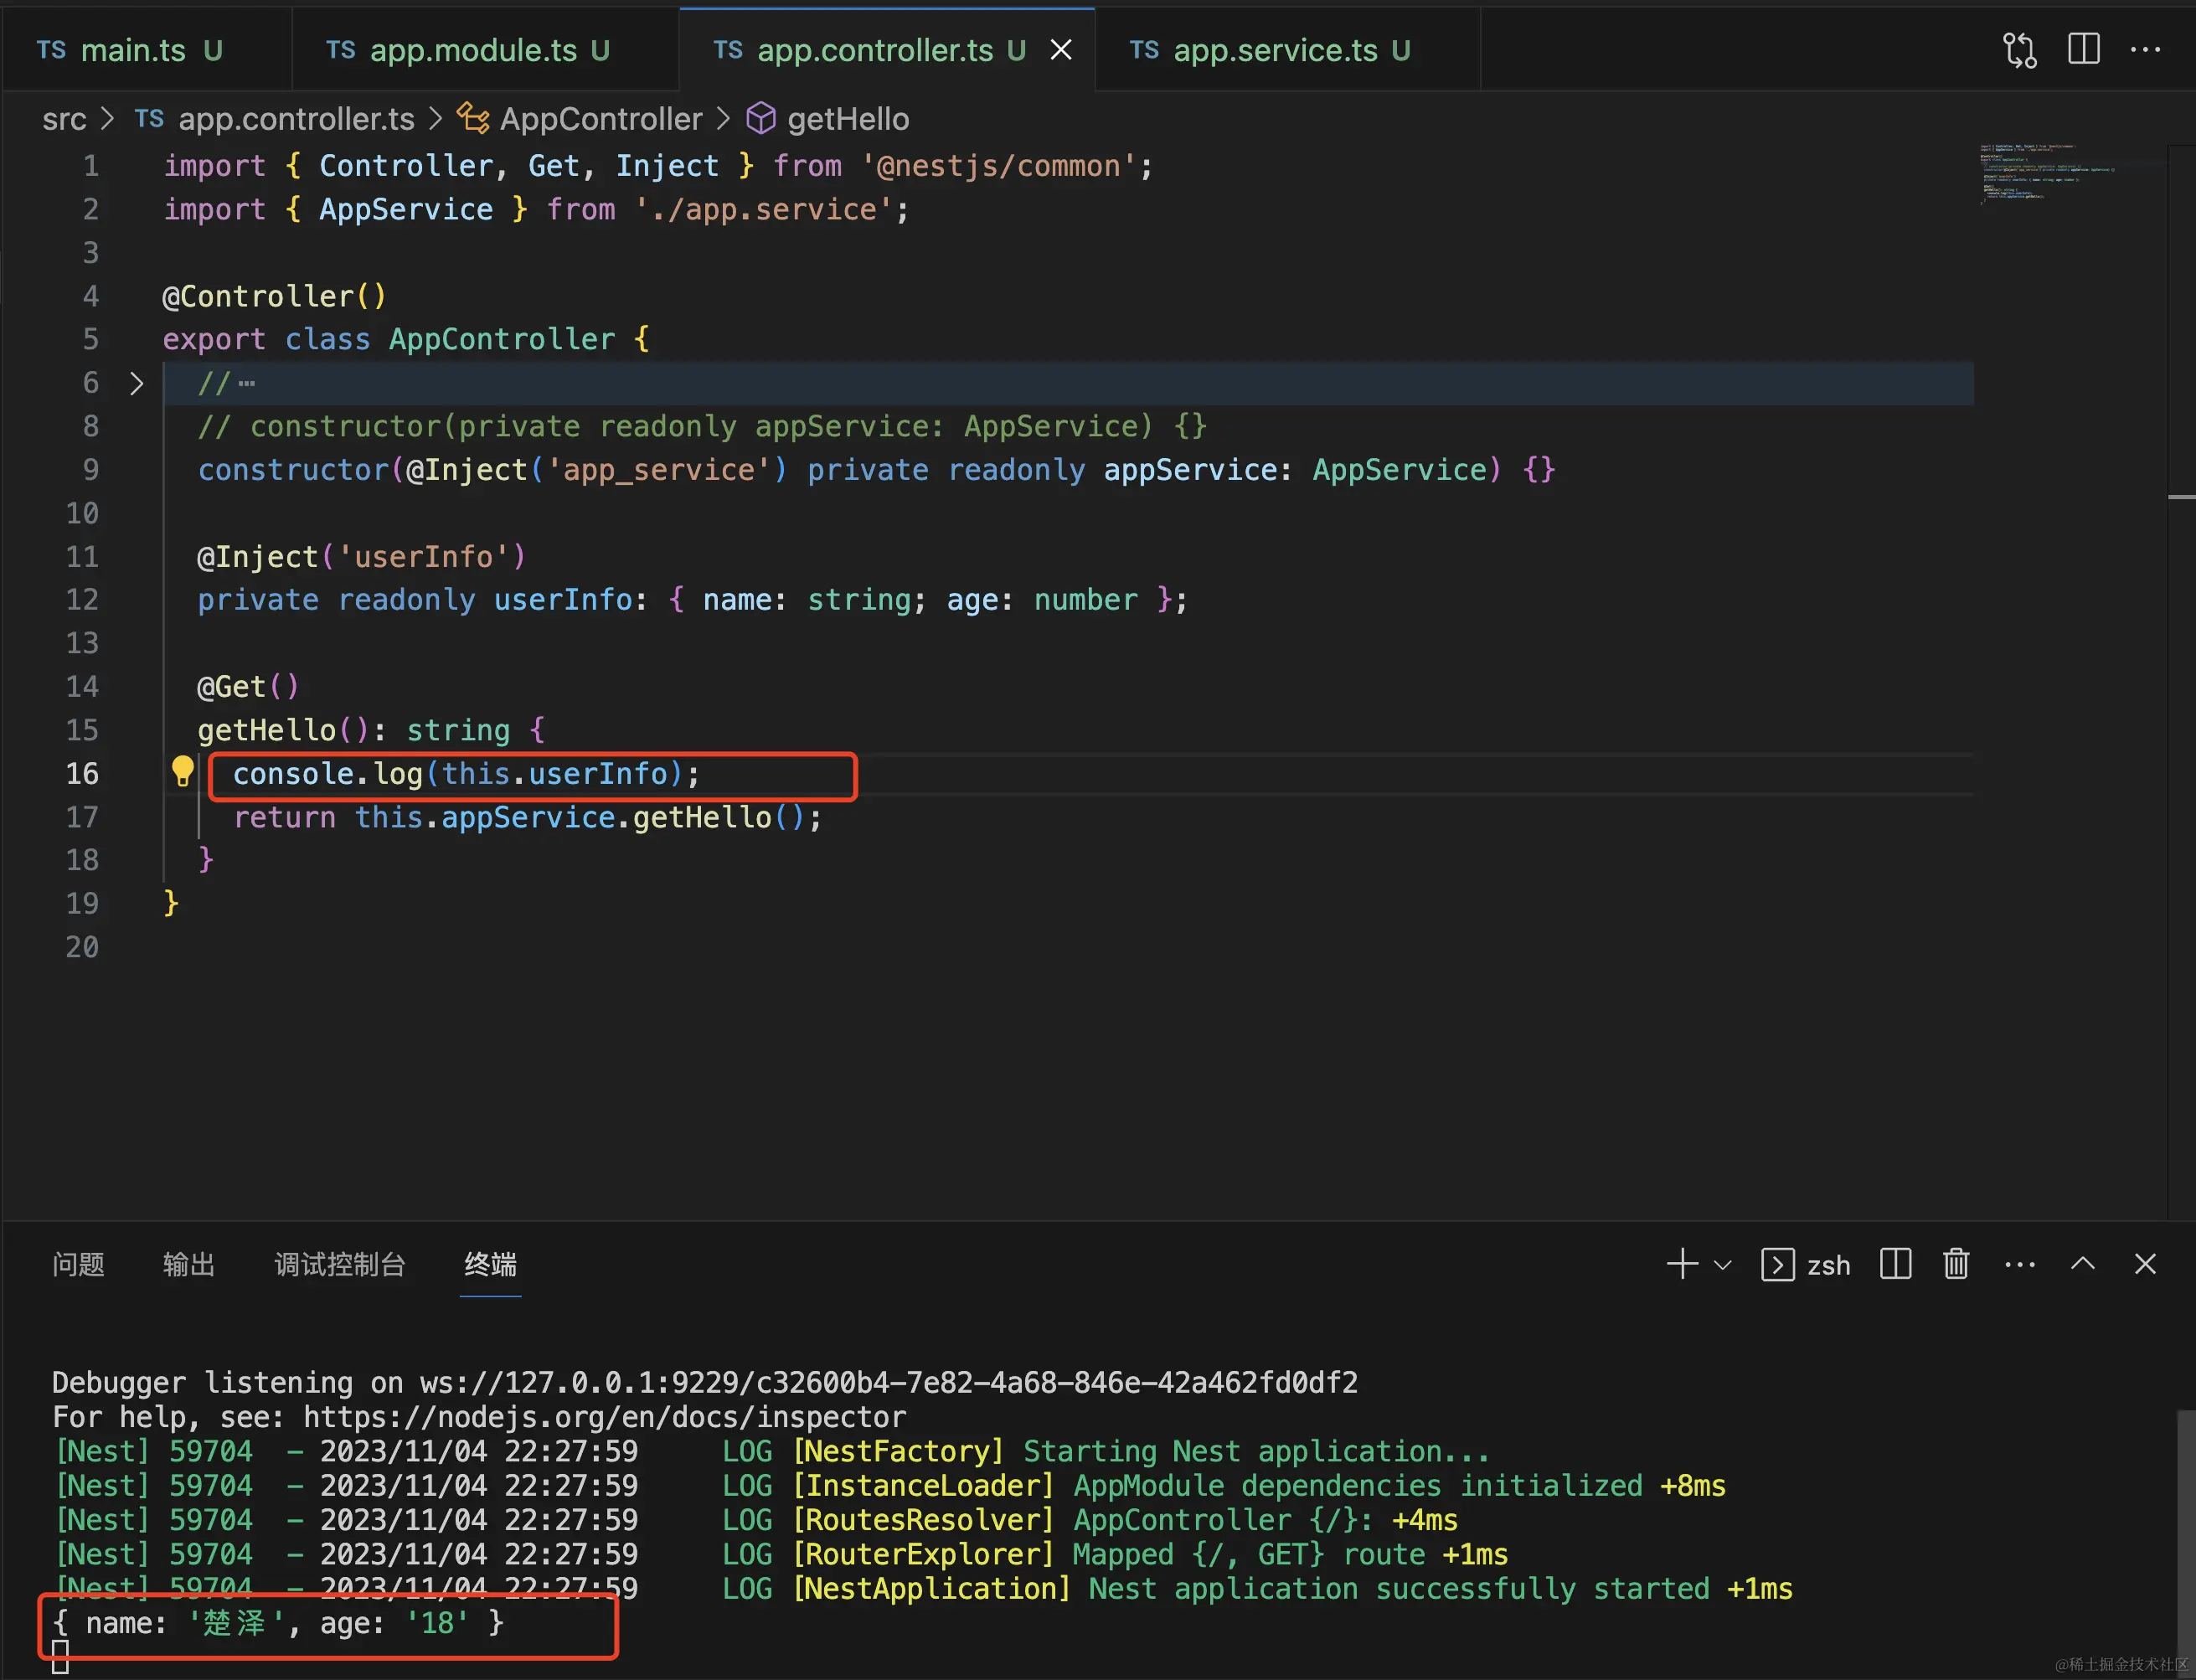Select the 终端 panel tab

tap(490, 1264)
